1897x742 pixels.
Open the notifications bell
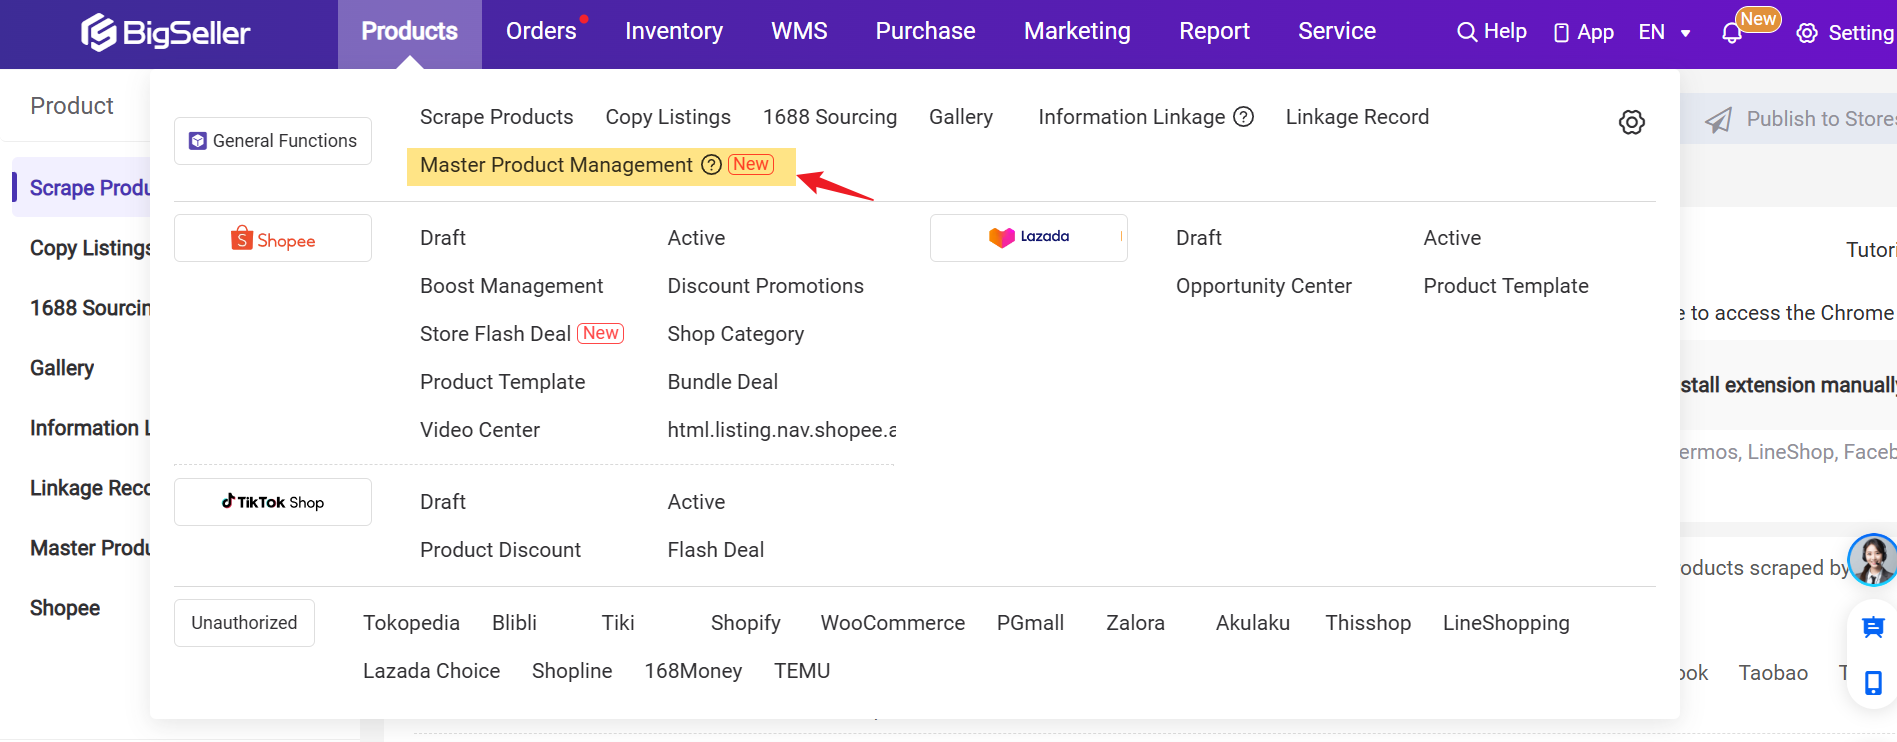click(x=1732, y=33)
